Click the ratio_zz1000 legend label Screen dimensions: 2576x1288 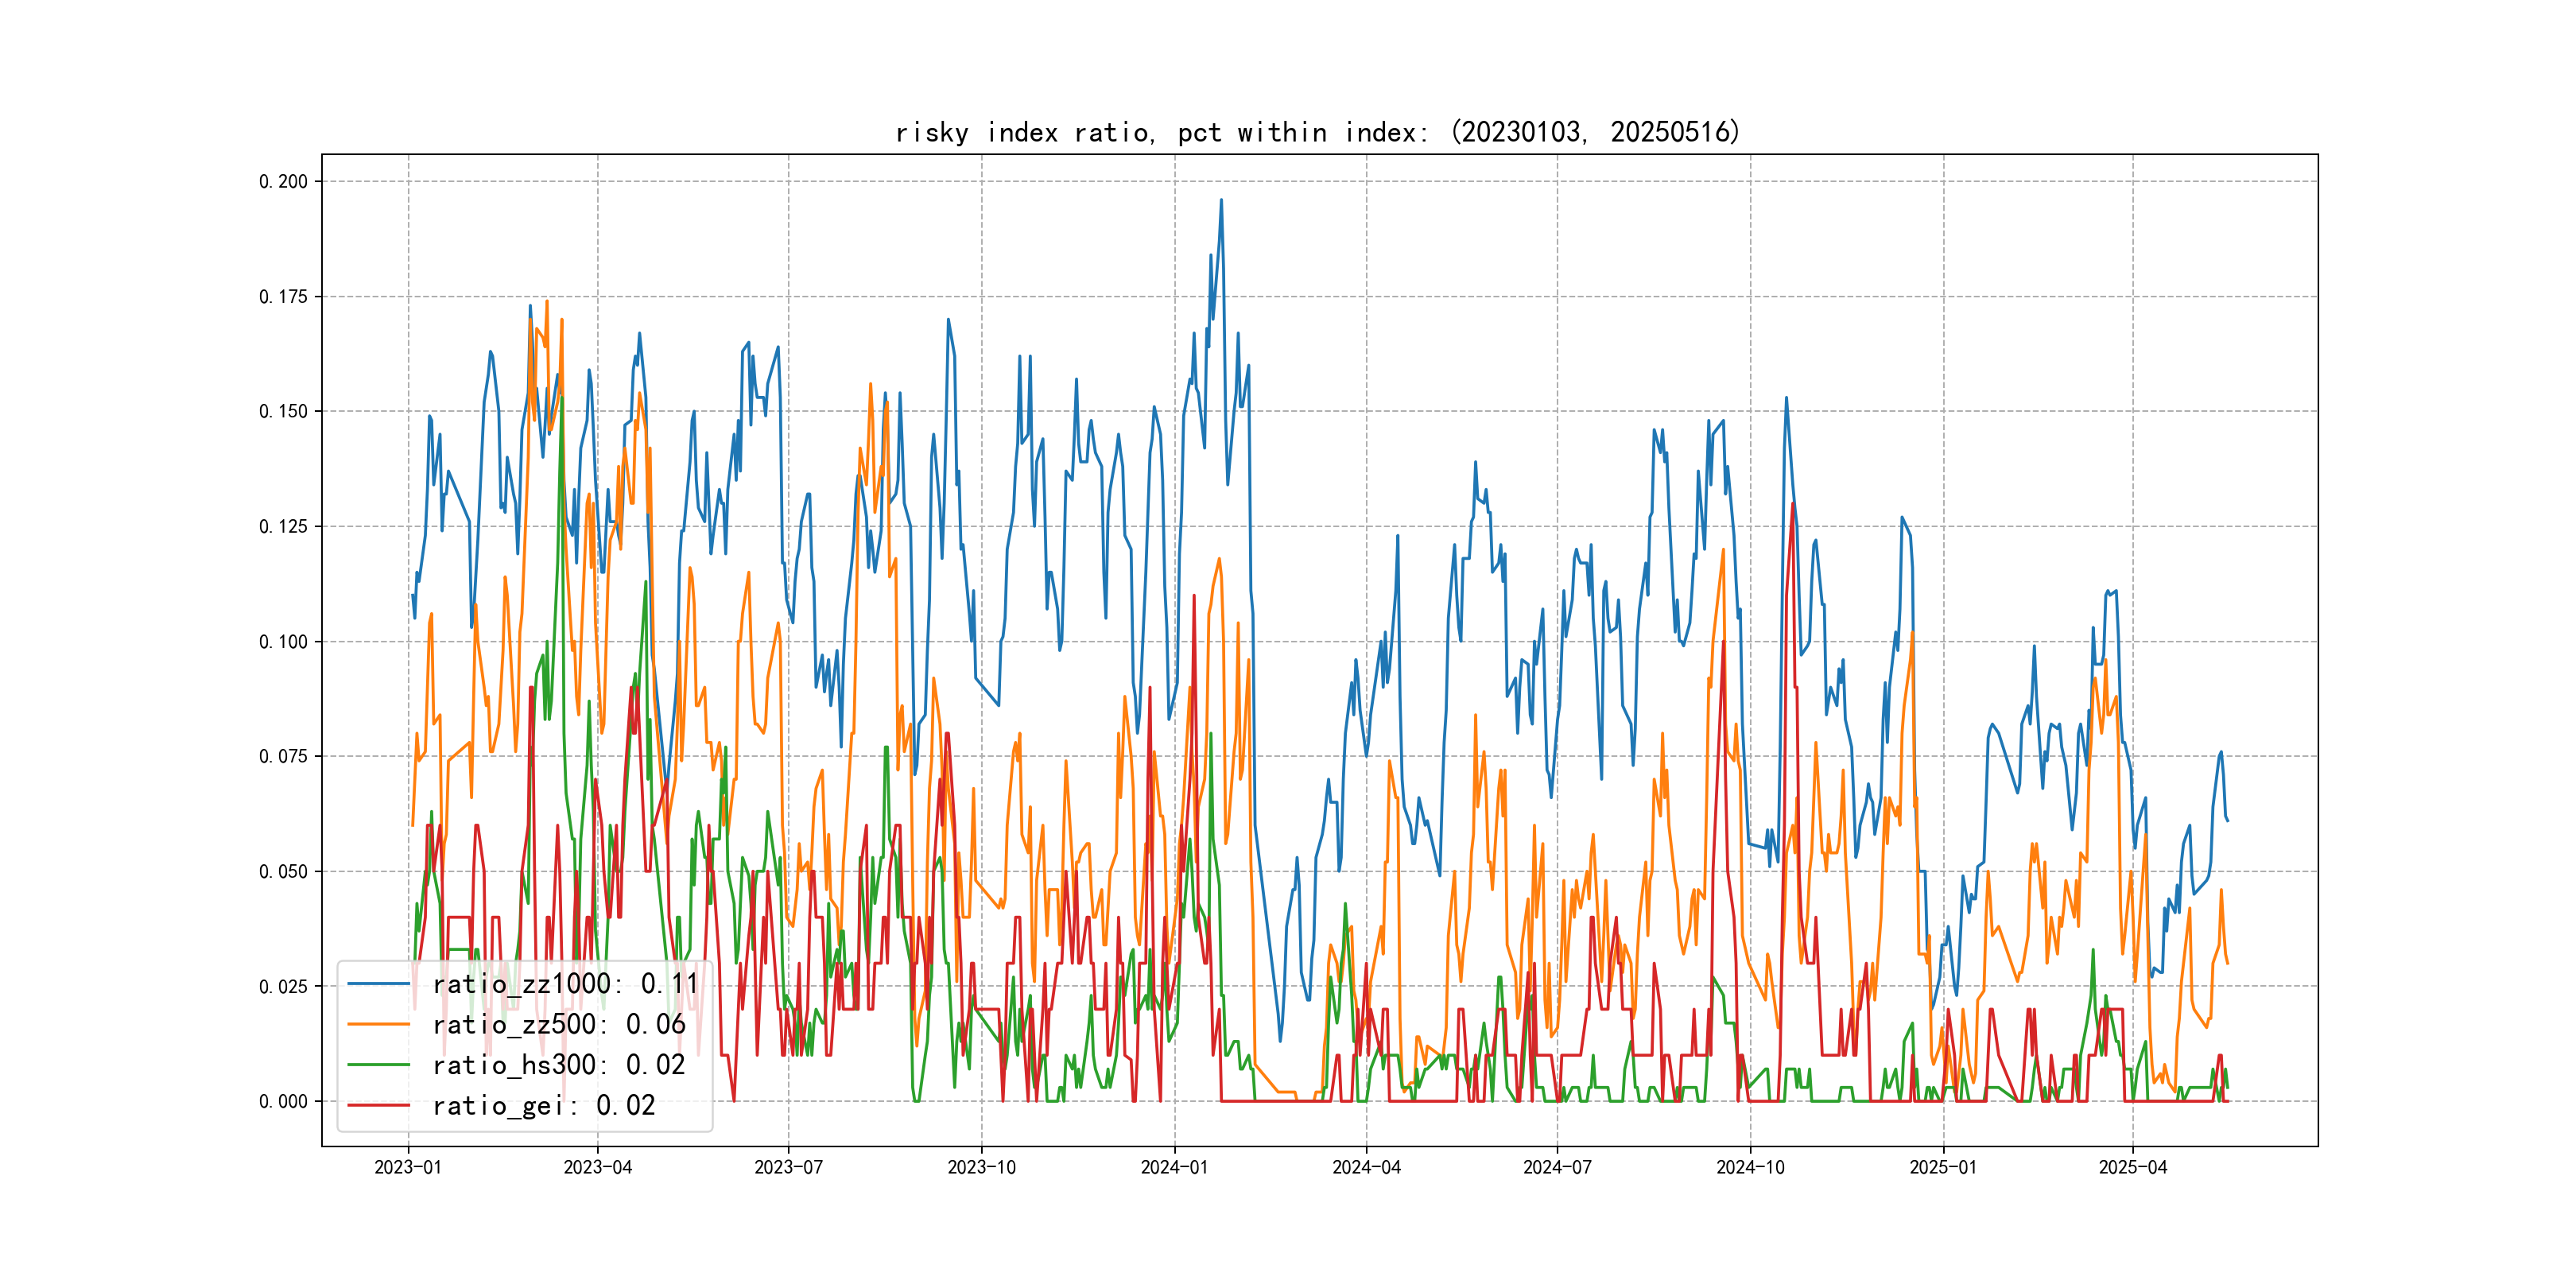click(565, 984)
